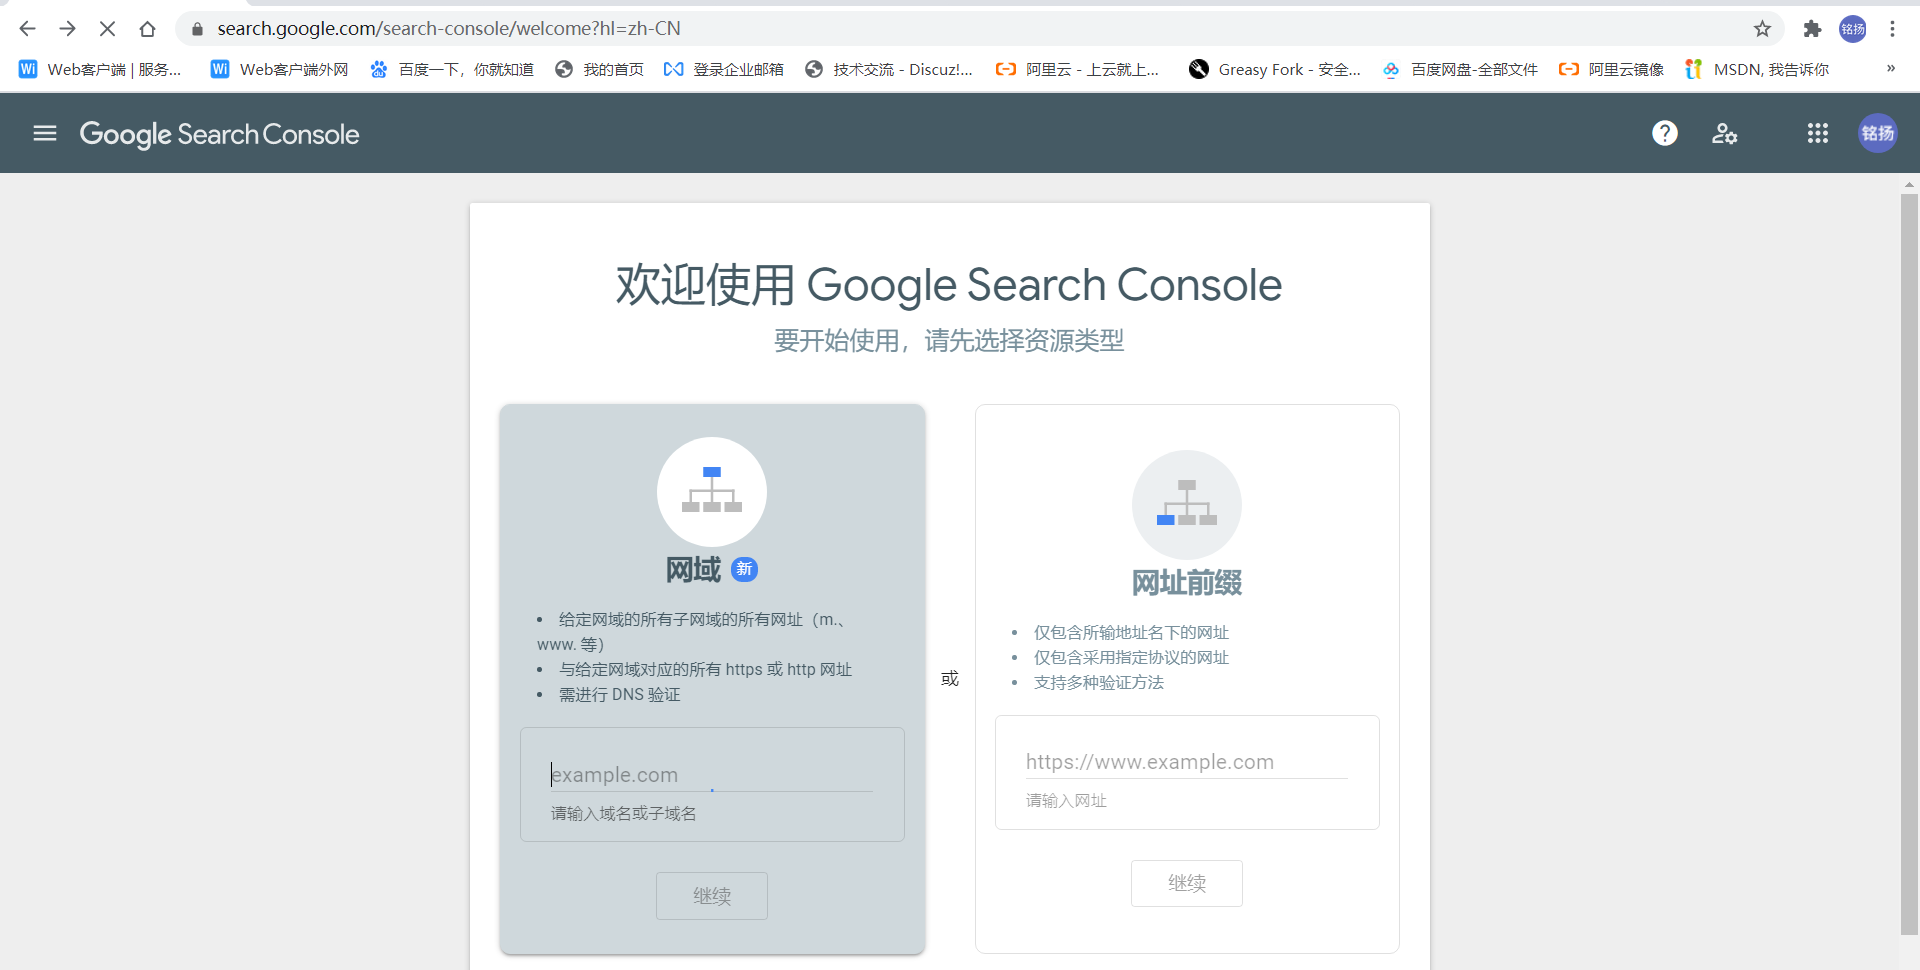Select the 网域 property type icon
Viewport: 1920px width, 970px height.
point(712,491)
